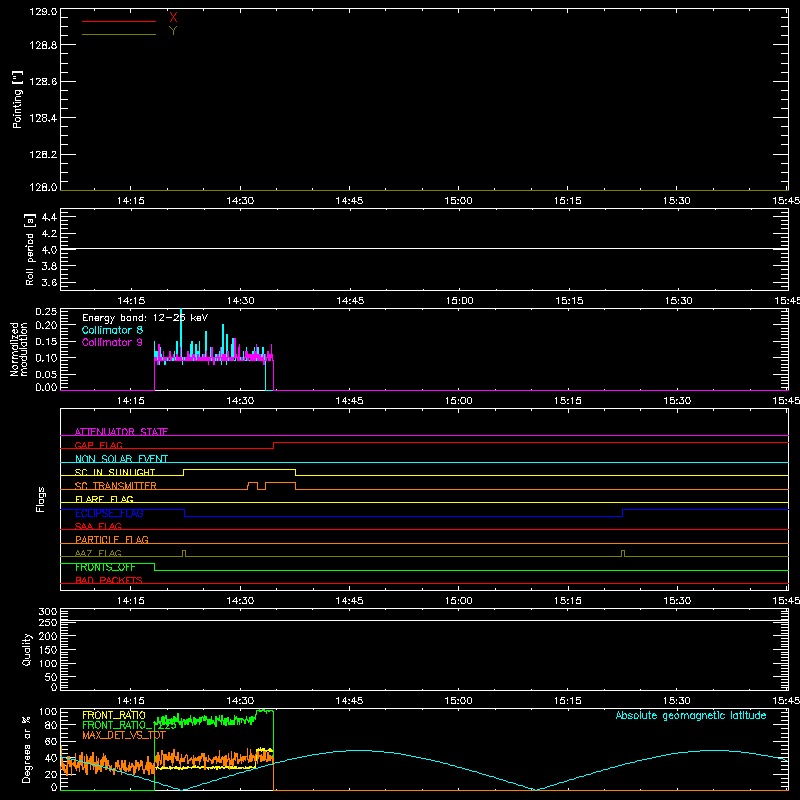
Task: Click the 300 Quality tick label
Action: 48,612
